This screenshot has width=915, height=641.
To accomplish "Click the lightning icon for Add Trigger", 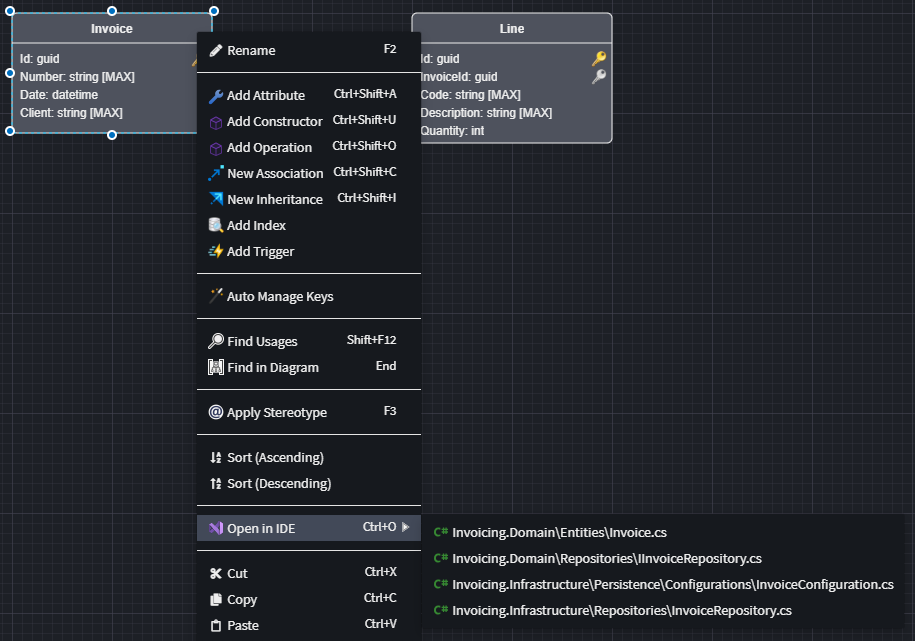I will click(215, 252).
